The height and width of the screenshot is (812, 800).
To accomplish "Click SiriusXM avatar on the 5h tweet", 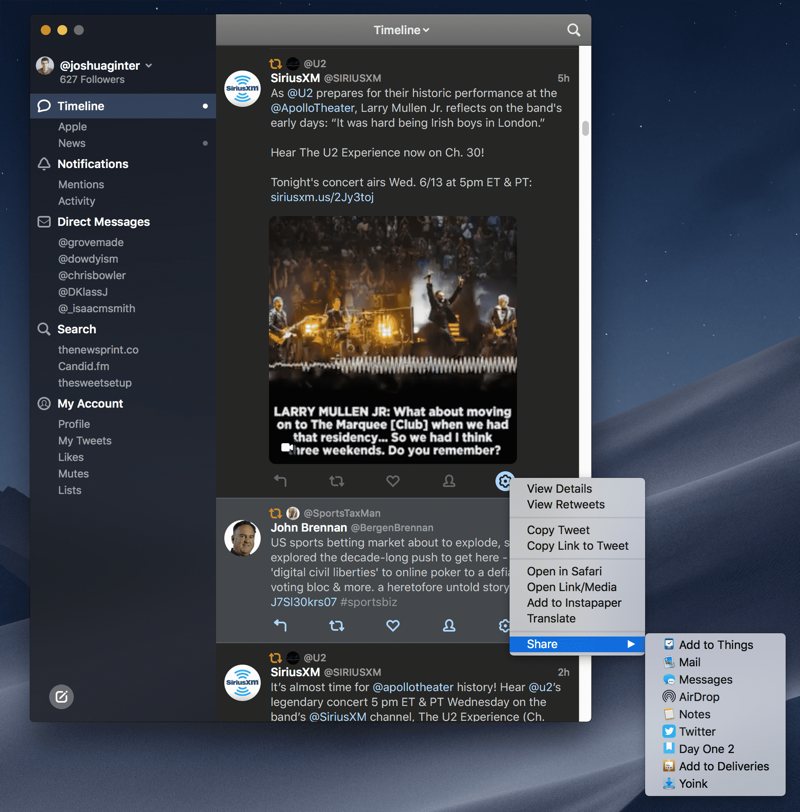I will click(242, 89).
